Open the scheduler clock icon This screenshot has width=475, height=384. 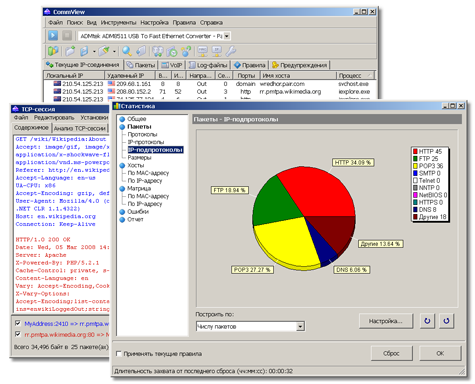[x=172, y=51]
